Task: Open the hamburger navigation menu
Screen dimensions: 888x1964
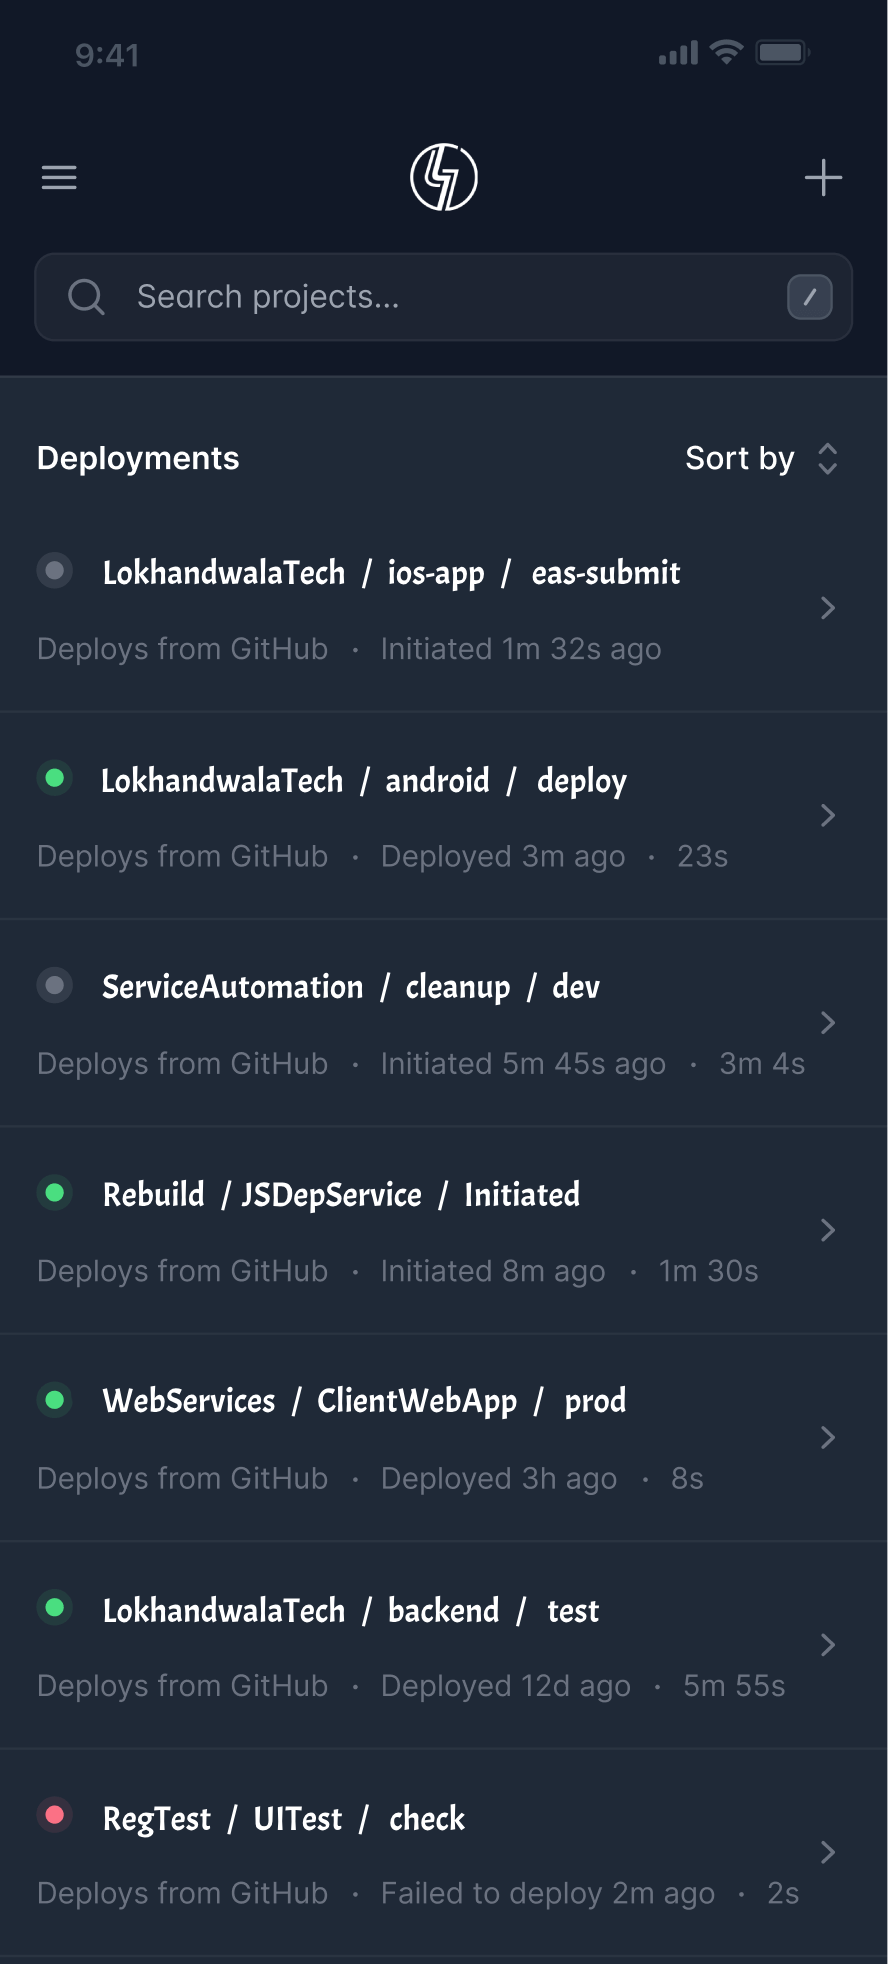Action: [x=59, y=178]
